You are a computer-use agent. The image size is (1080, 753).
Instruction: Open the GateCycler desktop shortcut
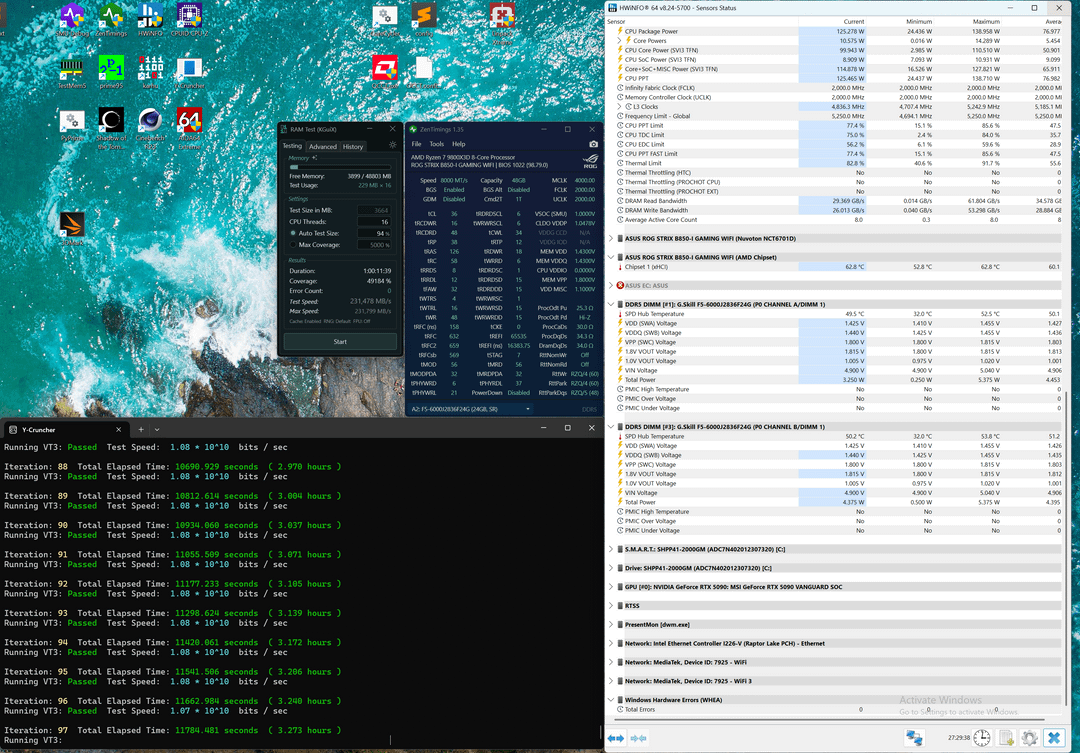point(384,20)
